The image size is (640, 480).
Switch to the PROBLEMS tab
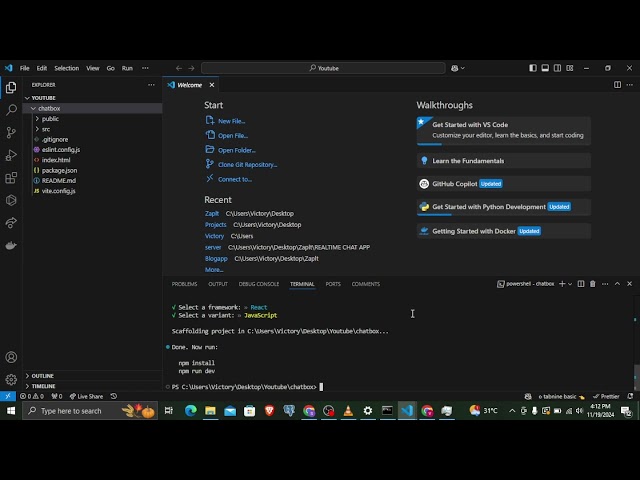coord(184,284)
